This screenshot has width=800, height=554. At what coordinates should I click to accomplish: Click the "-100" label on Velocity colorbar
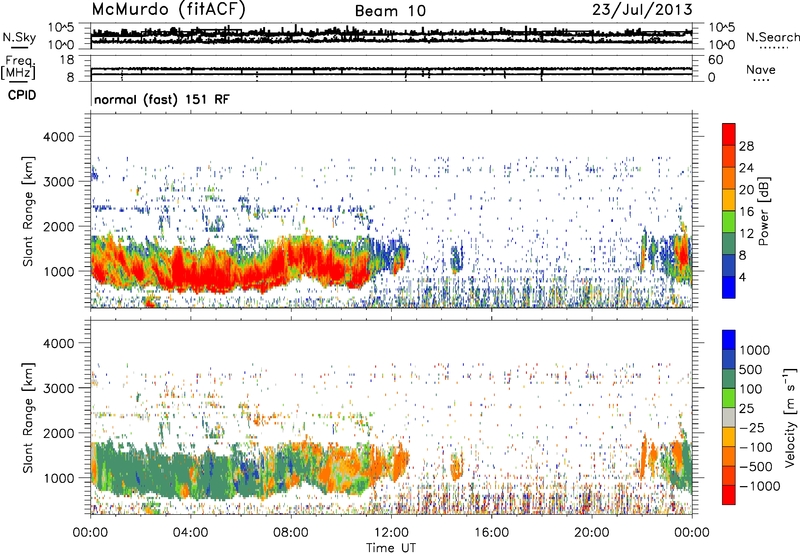756,447
